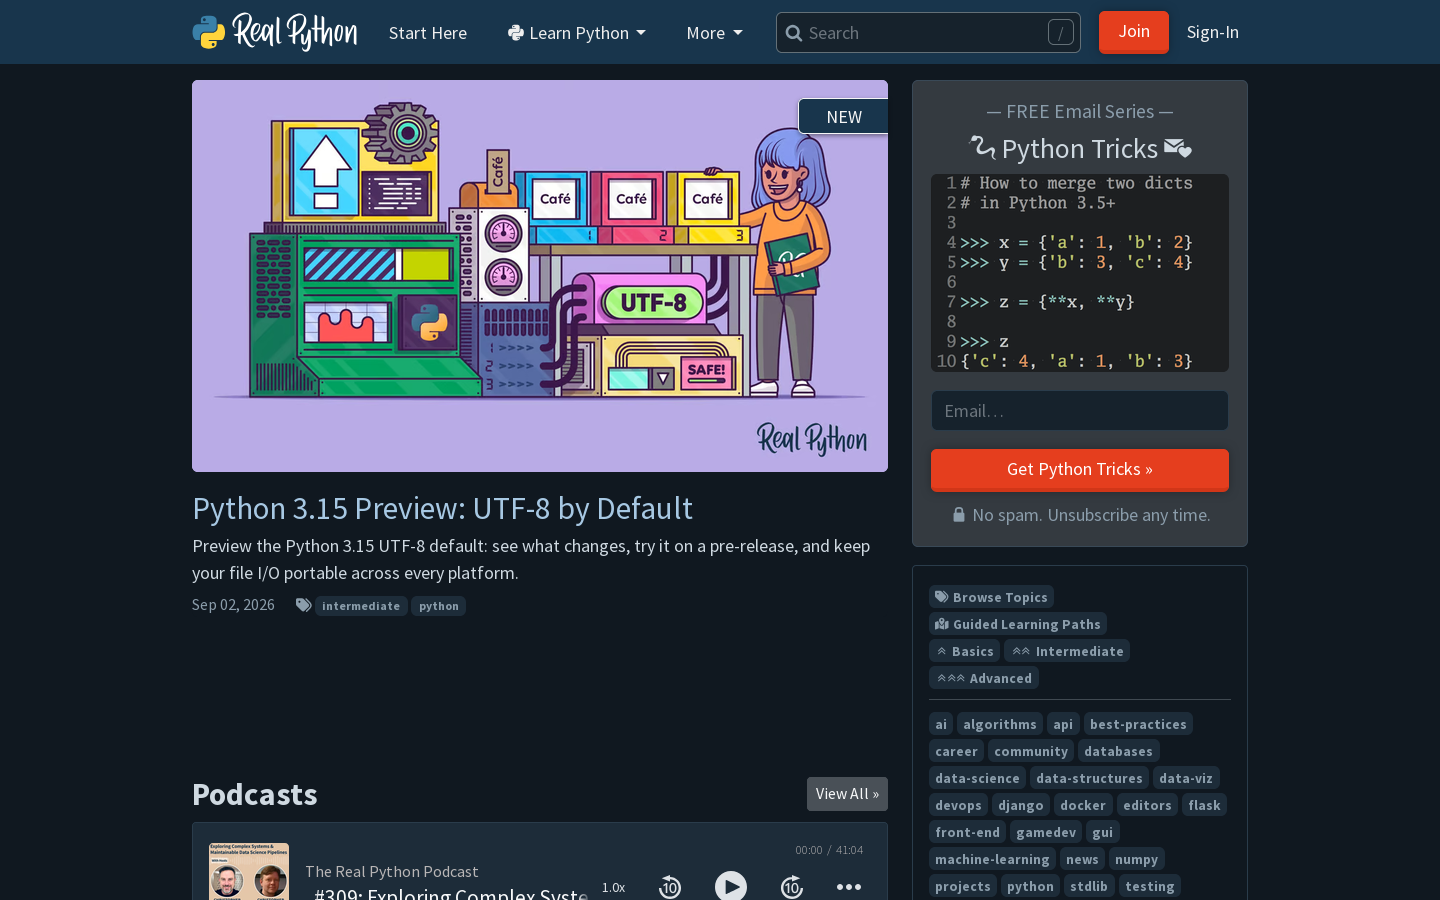The width and height of the screenshot is (1440, 900).
Task: Click the red Join button
Action: [x=1134, y=32]
